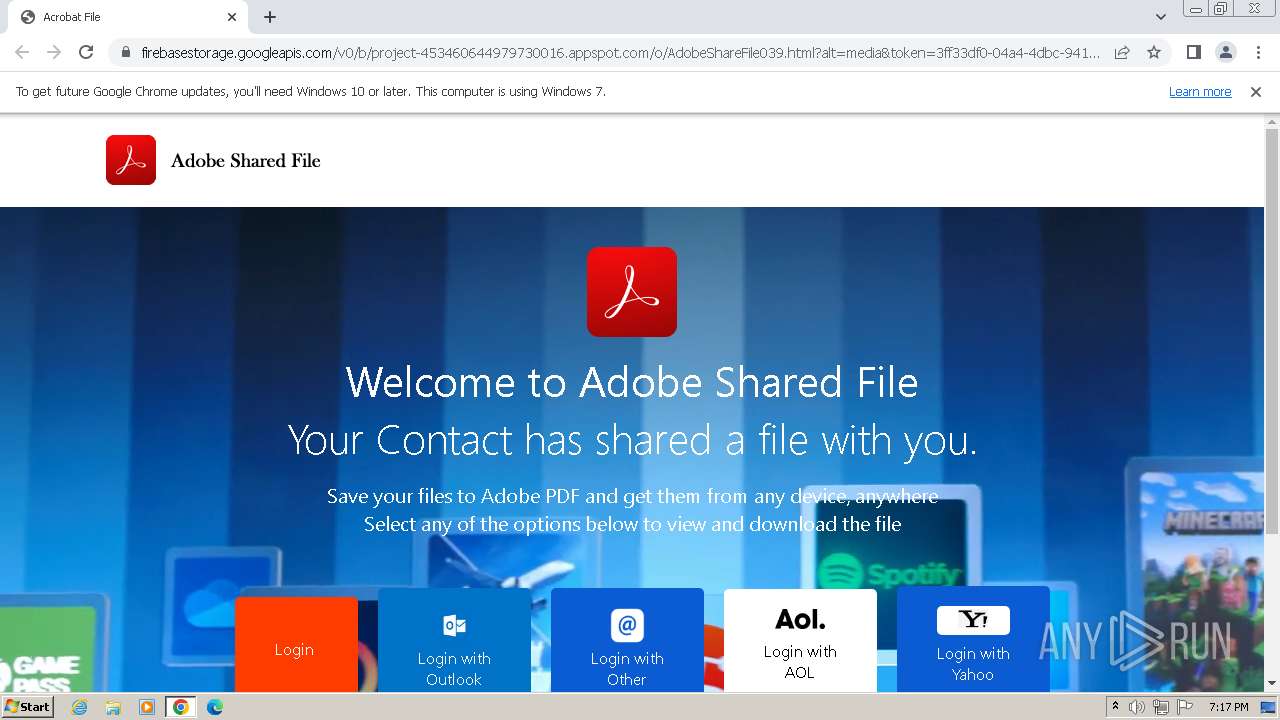The image size is (1280, 720).
Task: Click the Yahoo logo on its tile
Action: [x=973, y=620]
